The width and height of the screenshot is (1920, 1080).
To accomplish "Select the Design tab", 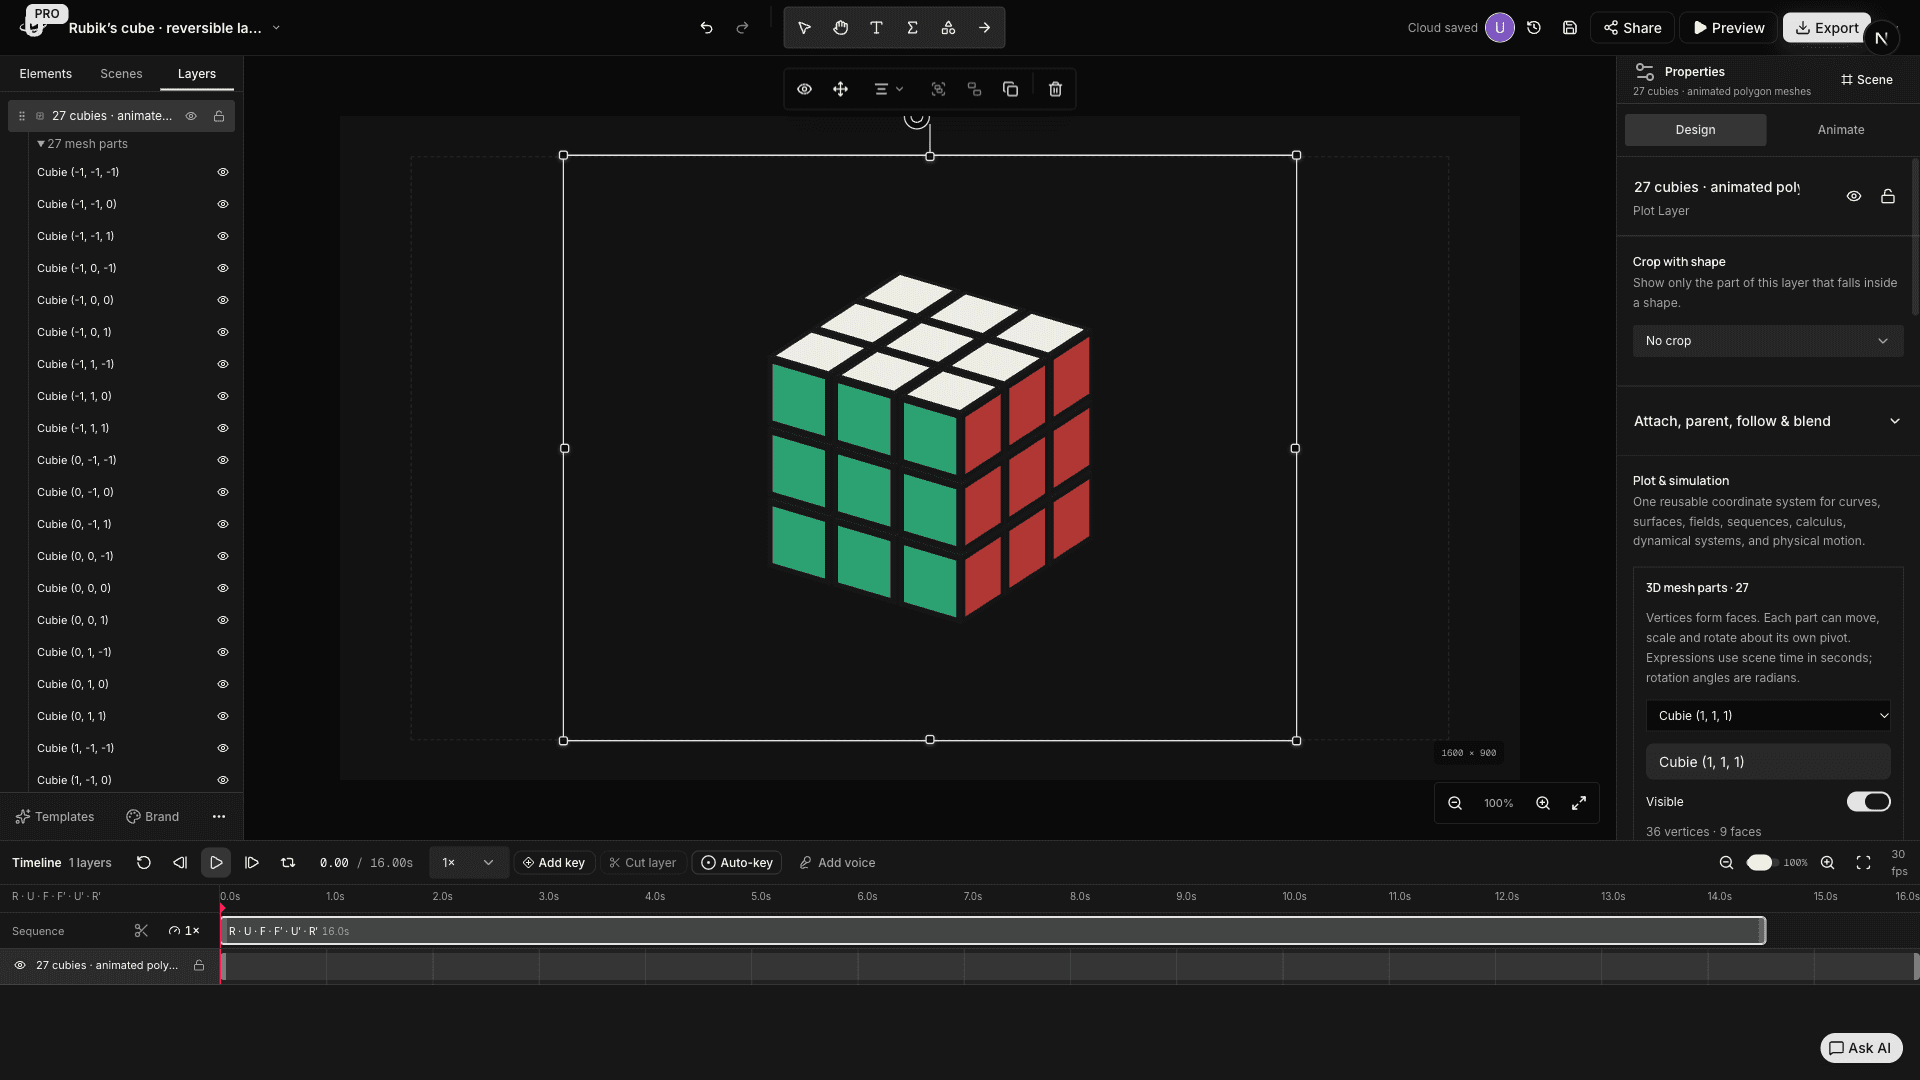I will [1695, 130].
